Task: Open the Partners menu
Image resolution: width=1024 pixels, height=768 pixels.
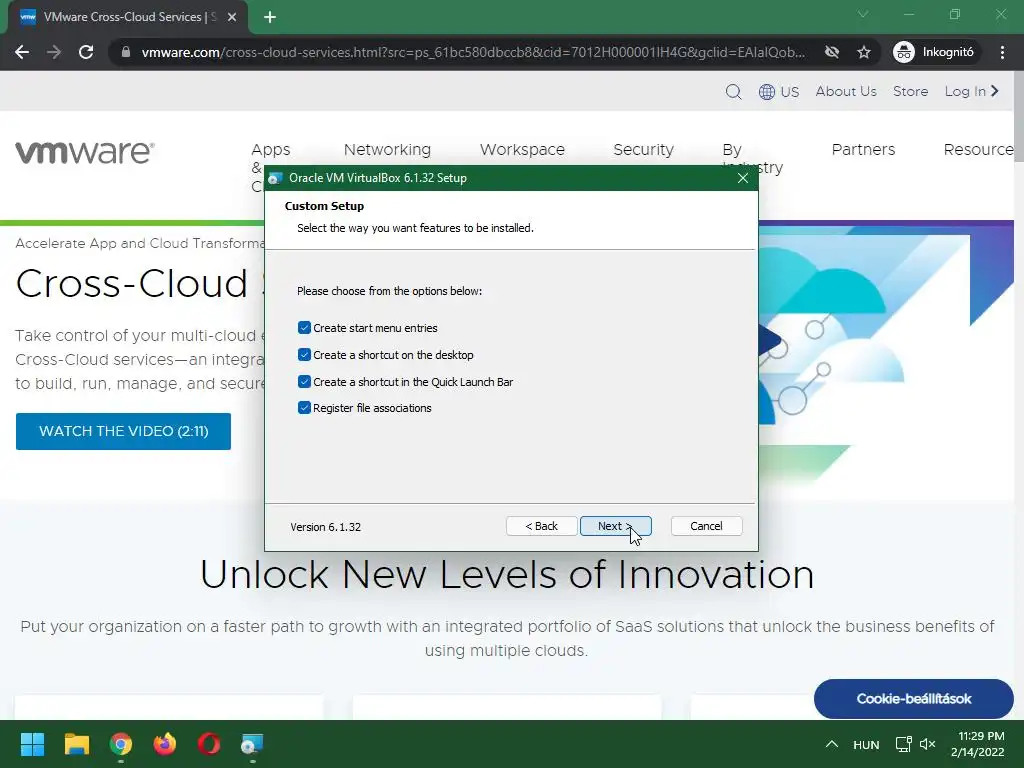Action: pyautogui.click(x=863, y=150)
